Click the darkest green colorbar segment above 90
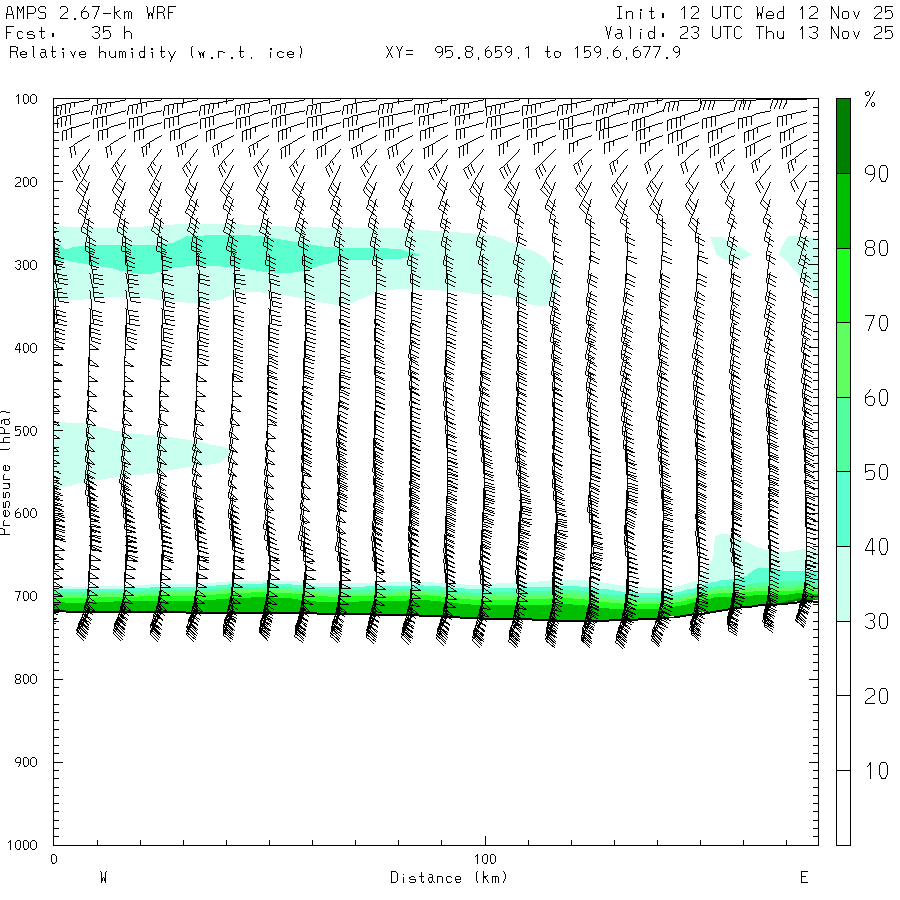Viewport: 900px width, 900px height. 843,136
